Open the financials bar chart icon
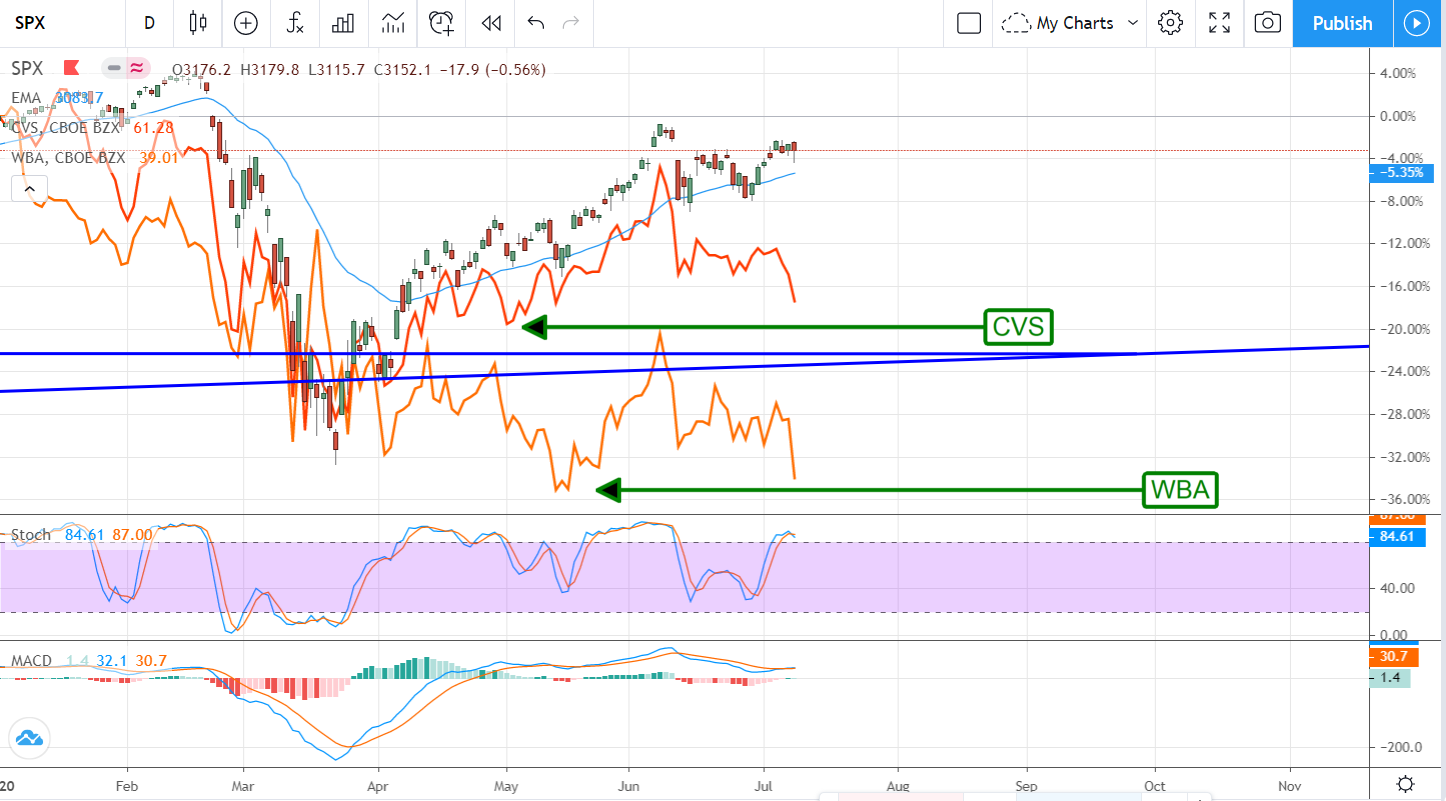1446x801 pixels. pos(344,23)
